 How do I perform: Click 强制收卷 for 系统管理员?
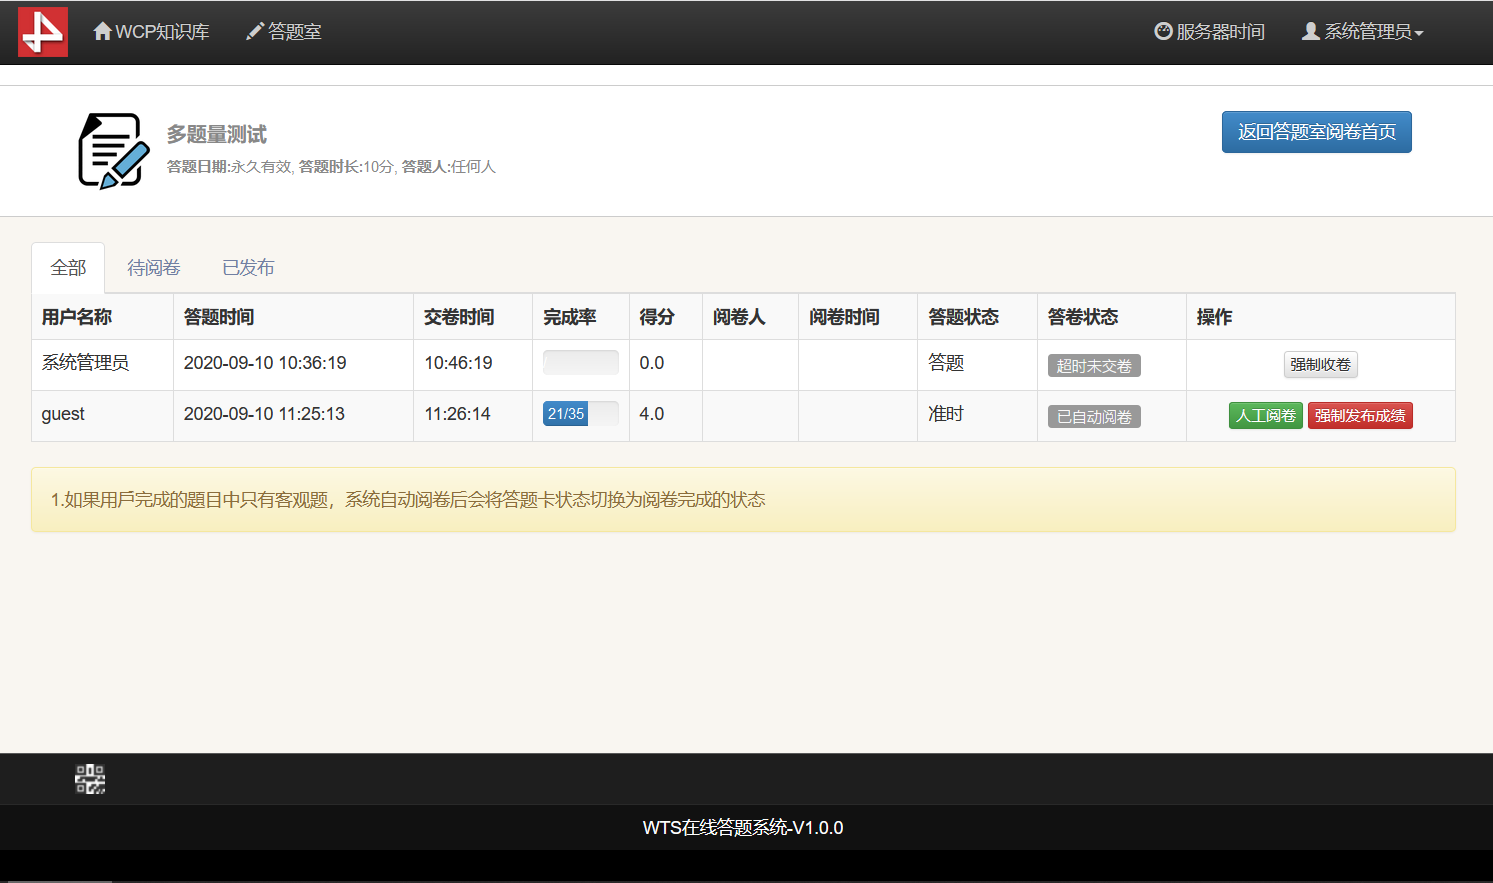point(1320,365)
